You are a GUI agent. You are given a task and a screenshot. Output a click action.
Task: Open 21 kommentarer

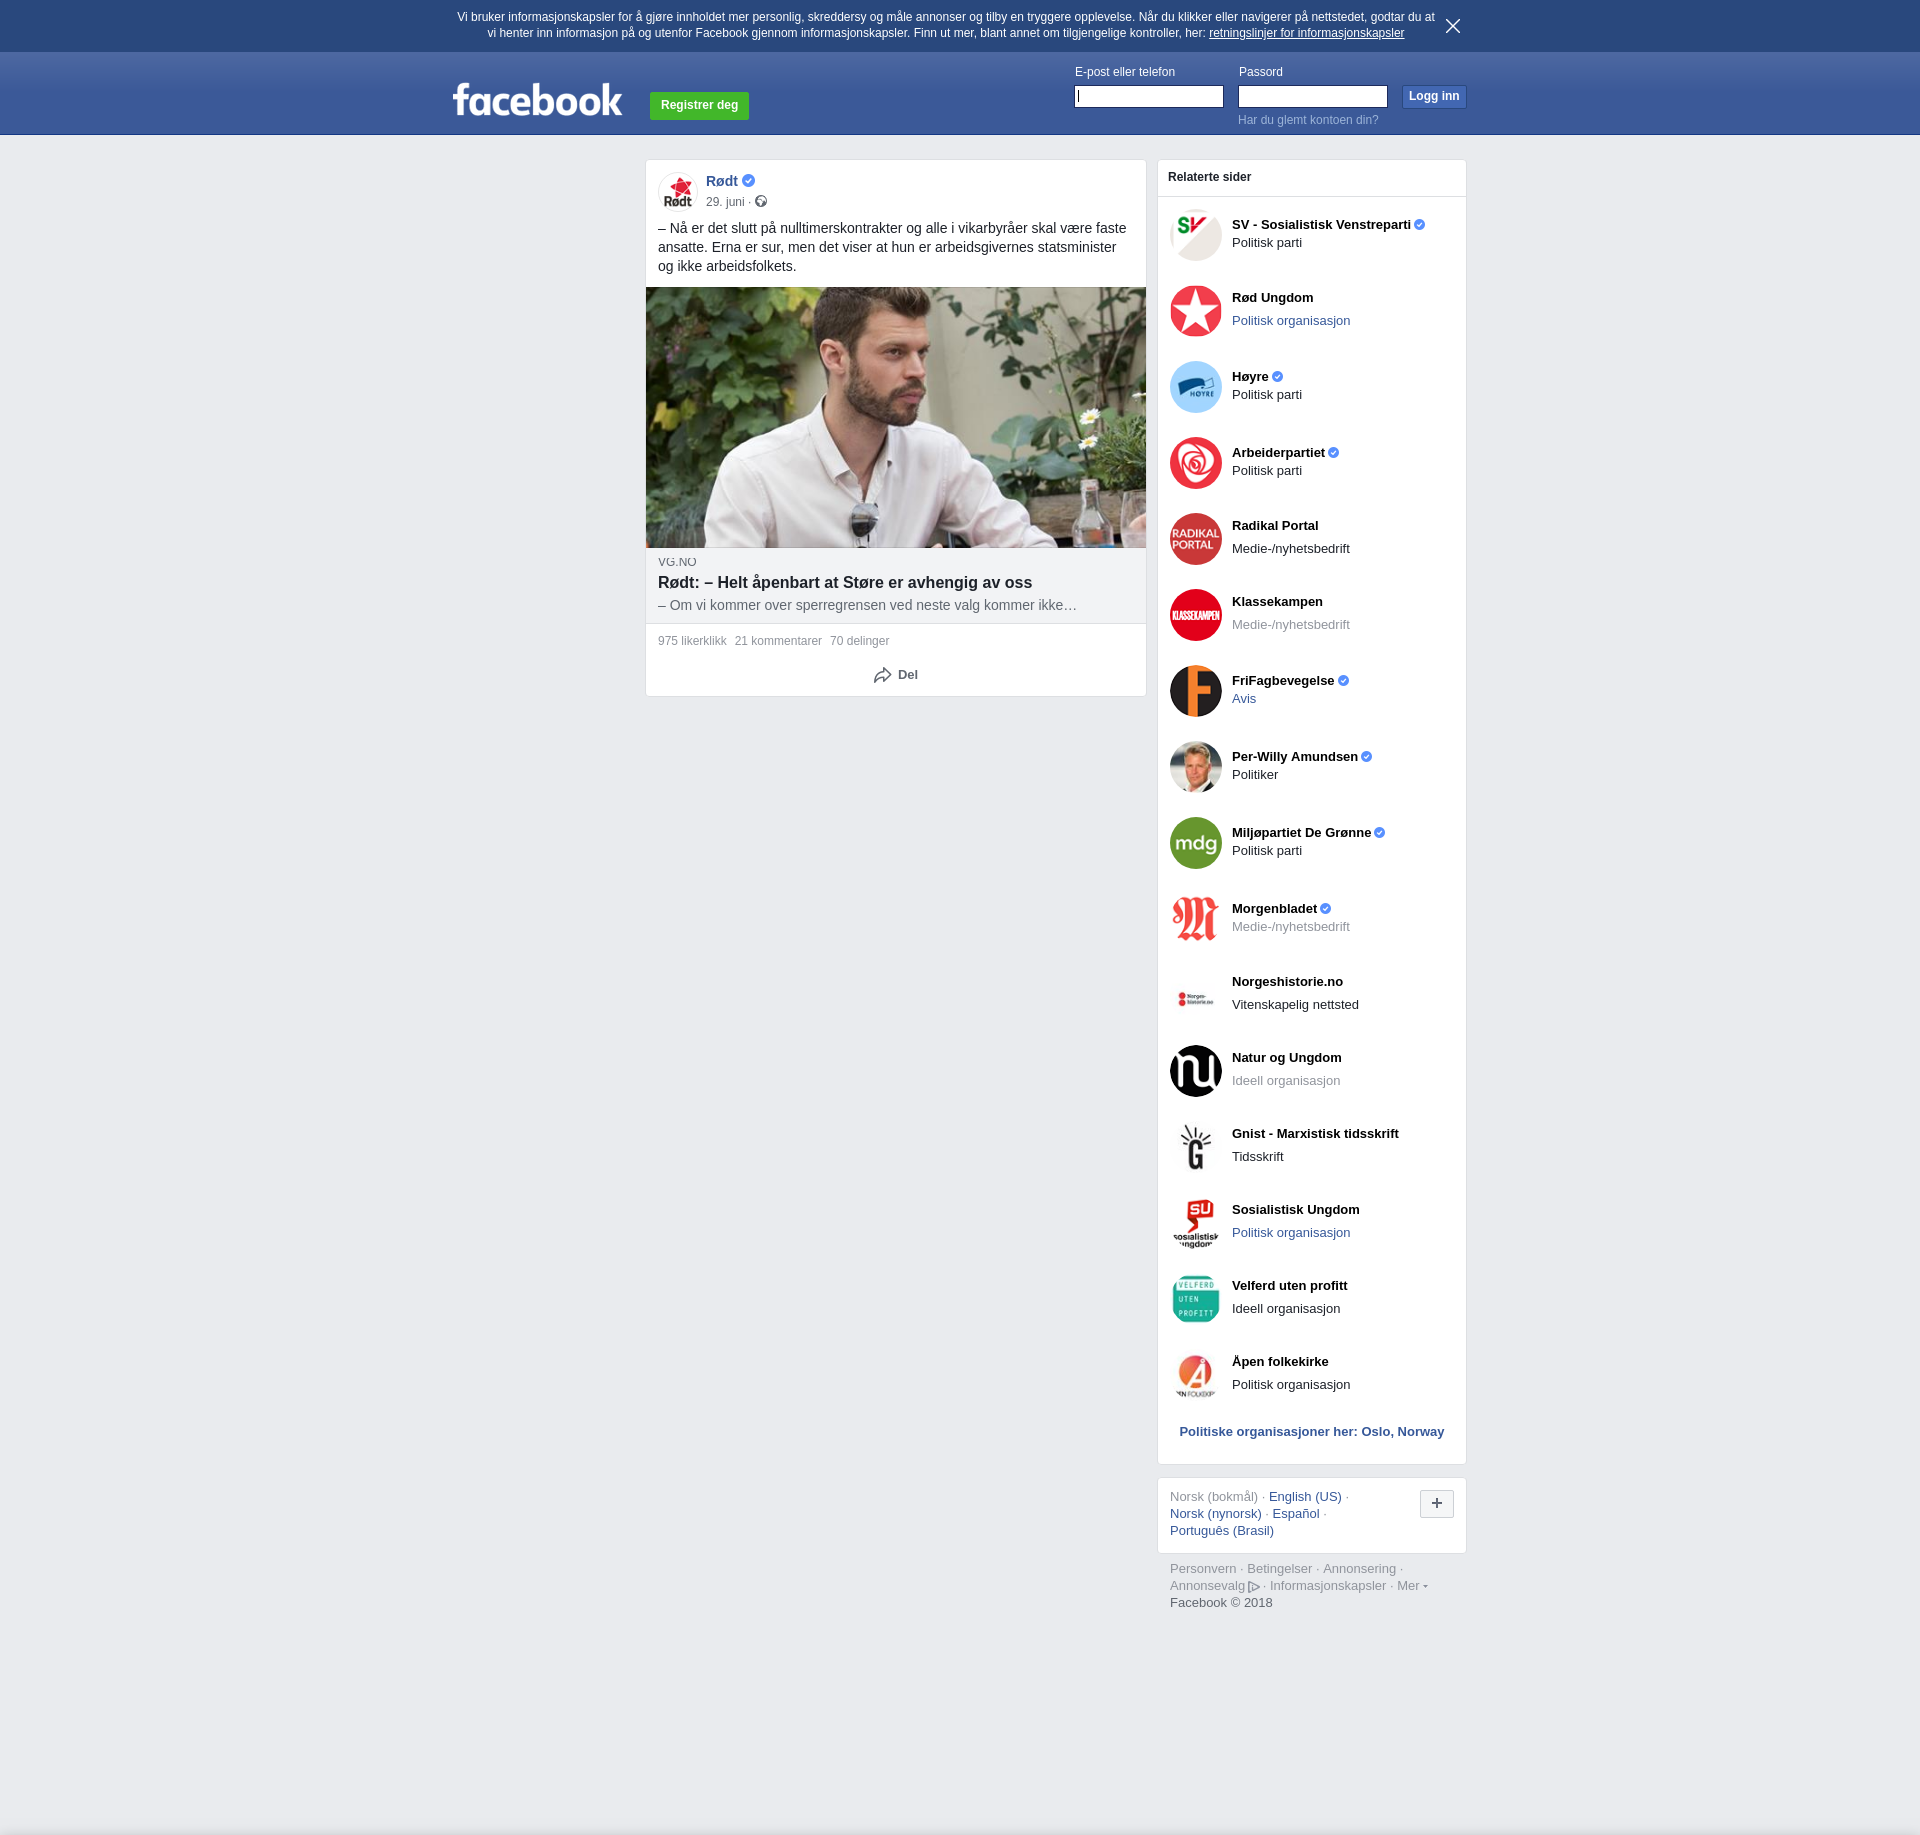[778, 641]
